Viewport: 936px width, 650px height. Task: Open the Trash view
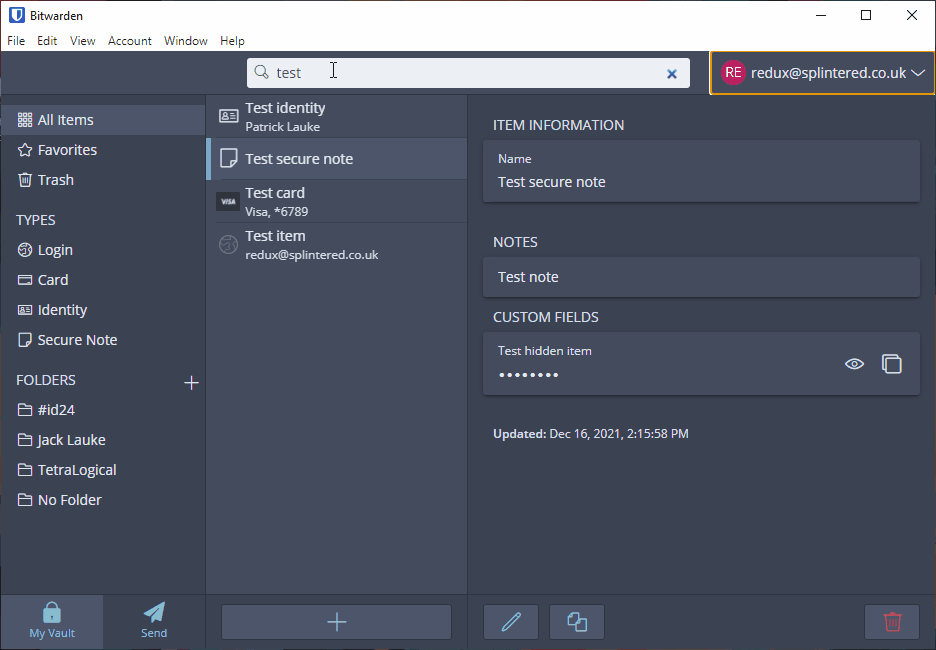coord(45,180)
